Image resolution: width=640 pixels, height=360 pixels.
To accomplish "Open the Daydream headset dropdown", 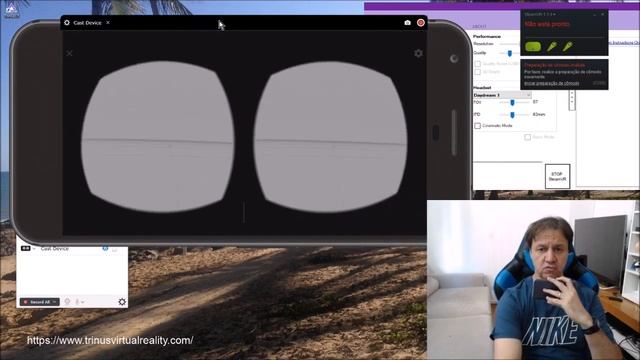I will [x=502, y=95].
